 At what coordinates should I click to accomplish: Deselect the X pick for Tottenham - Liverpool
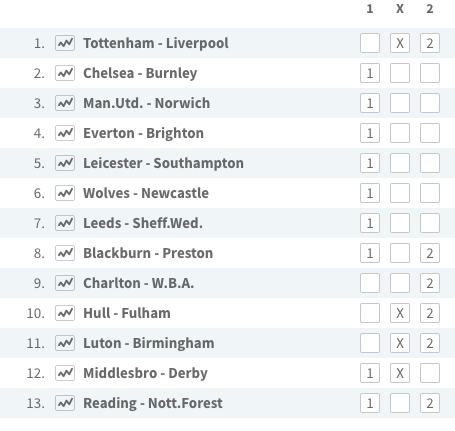400,43
